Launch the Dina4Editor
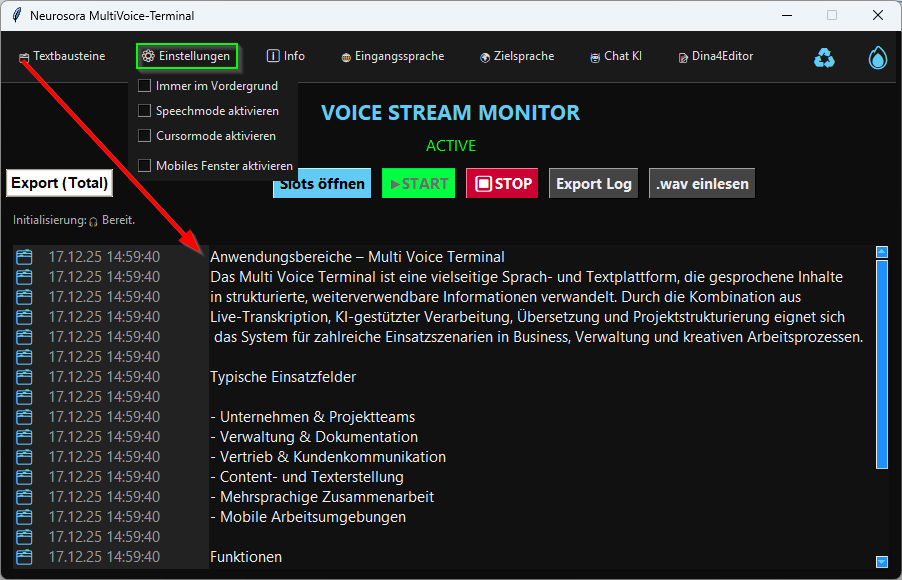This screenshot has width=902, height=580. [715, 57]
